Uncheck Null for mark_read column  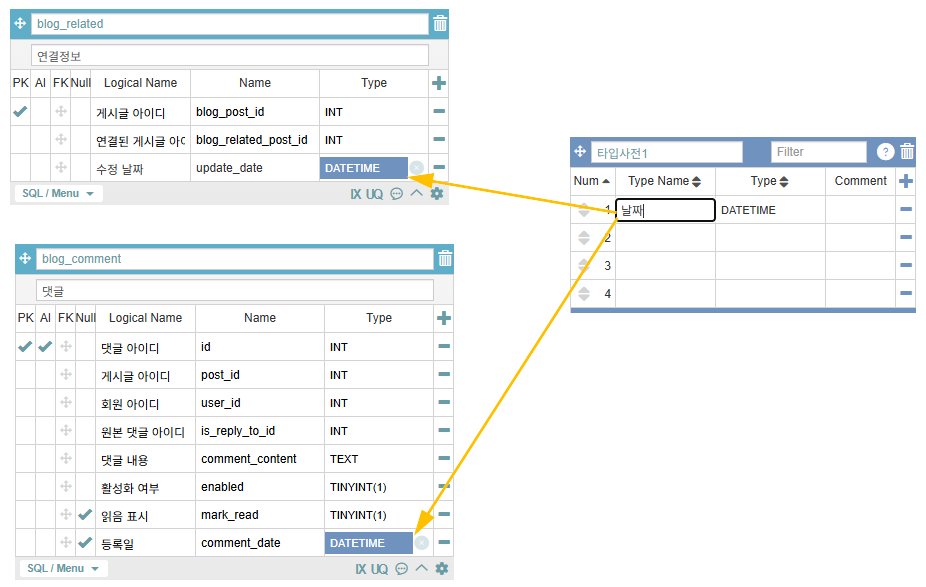85,515
